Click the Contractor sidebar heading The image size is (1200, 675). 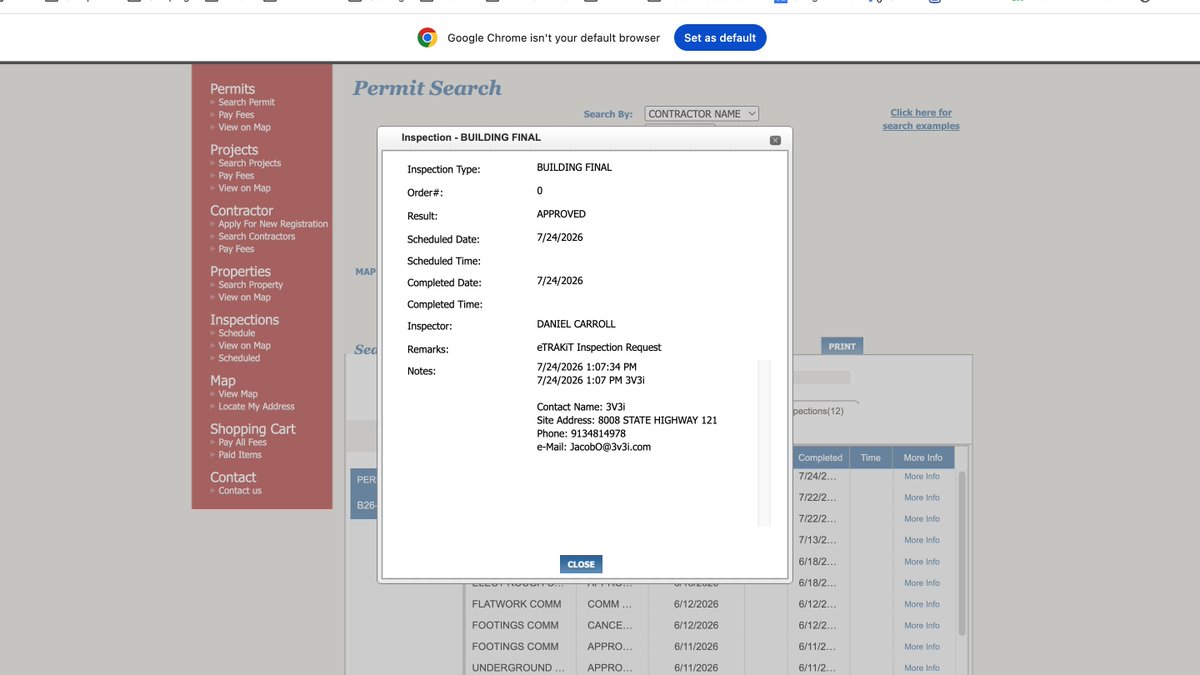point(241,211)
